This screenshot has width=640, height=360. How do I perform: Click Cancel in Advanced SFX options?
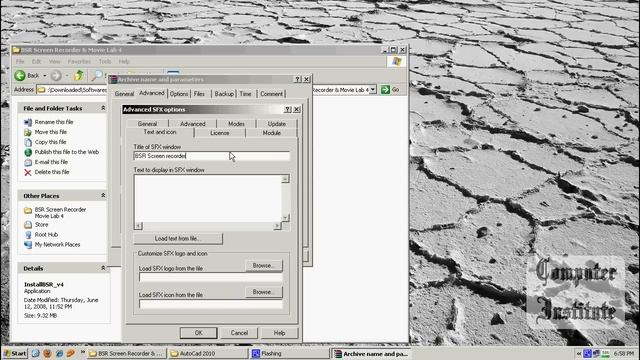(239, 333)
